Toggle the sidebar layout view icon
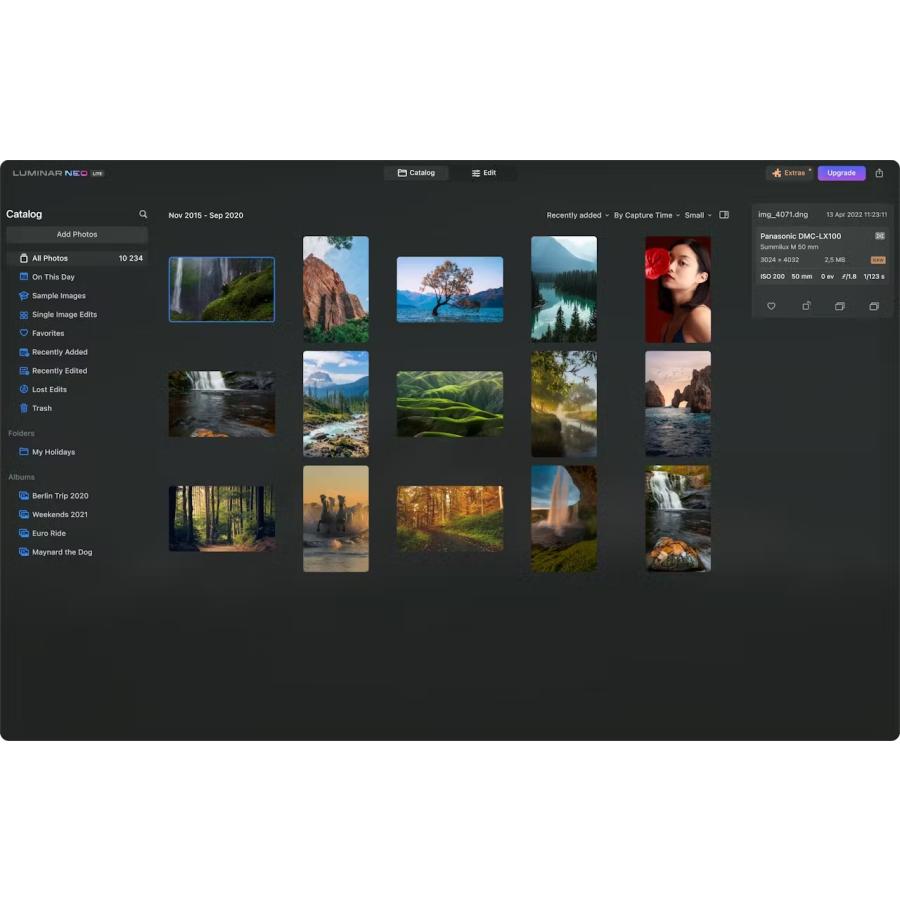 [724, 214]
